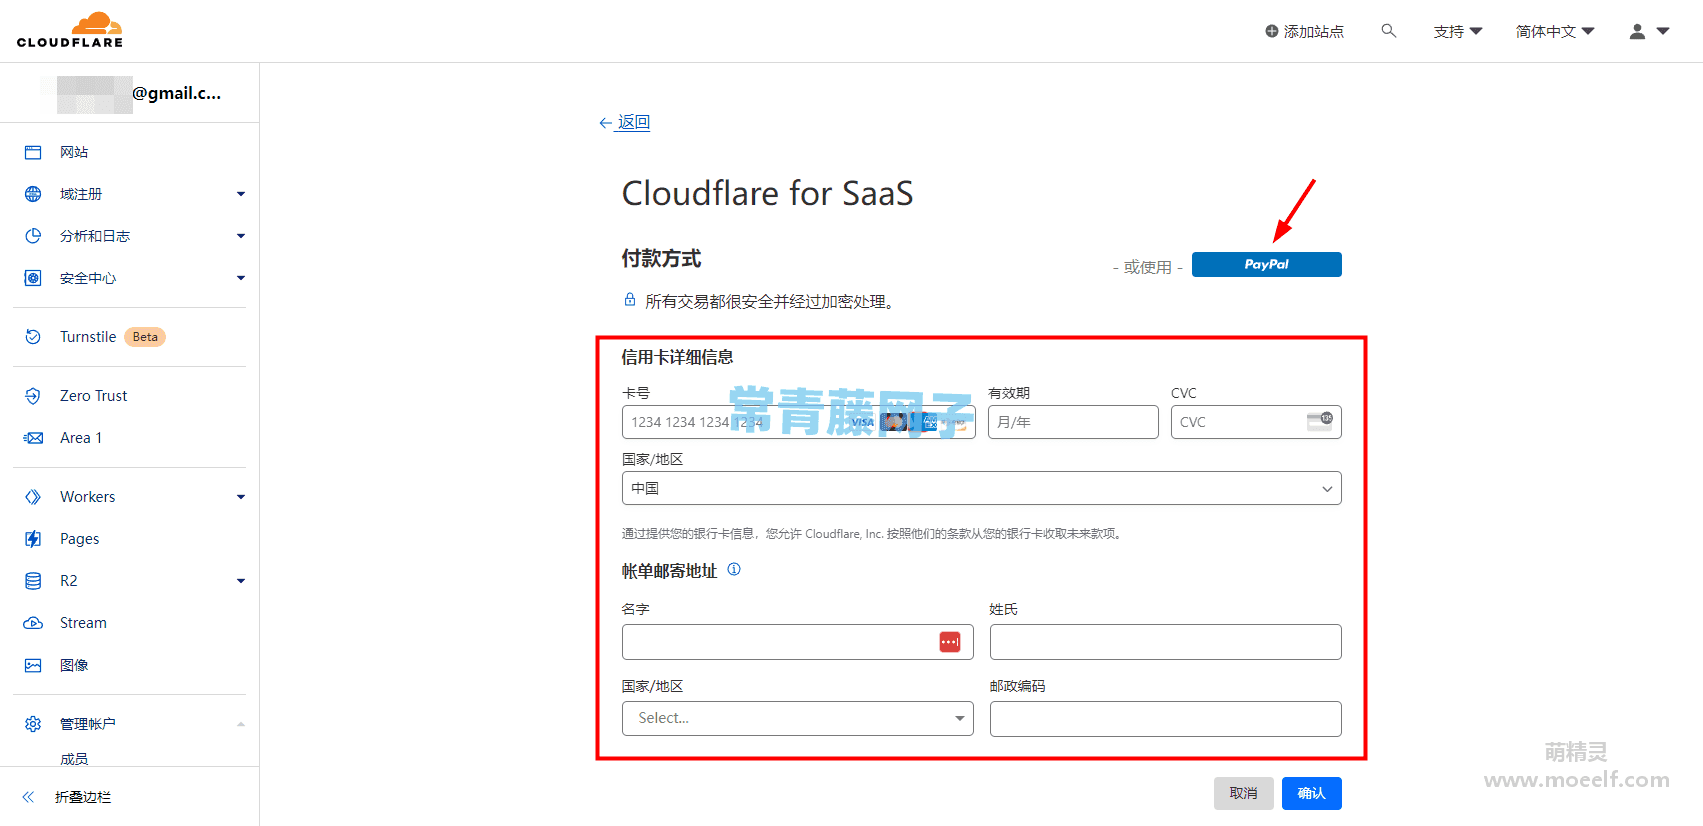
Task: Open 网站 in the sidebar
Action: click(74, 152)
